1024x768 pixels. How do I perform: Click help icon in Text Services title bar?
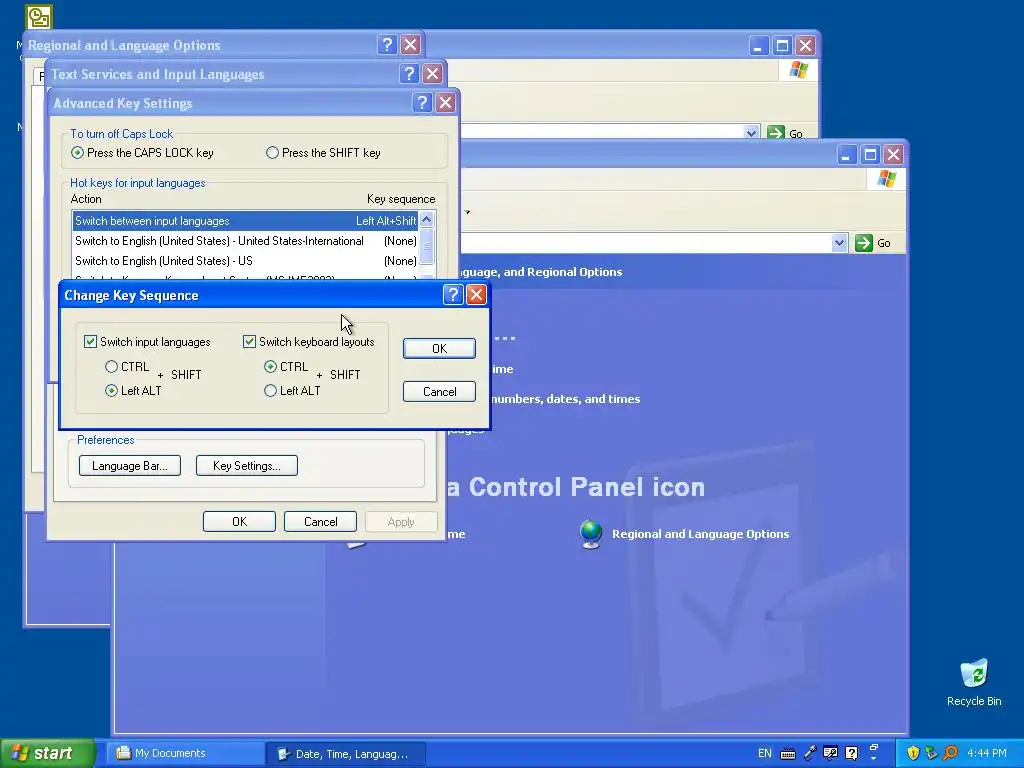click(x=409, y=74)
